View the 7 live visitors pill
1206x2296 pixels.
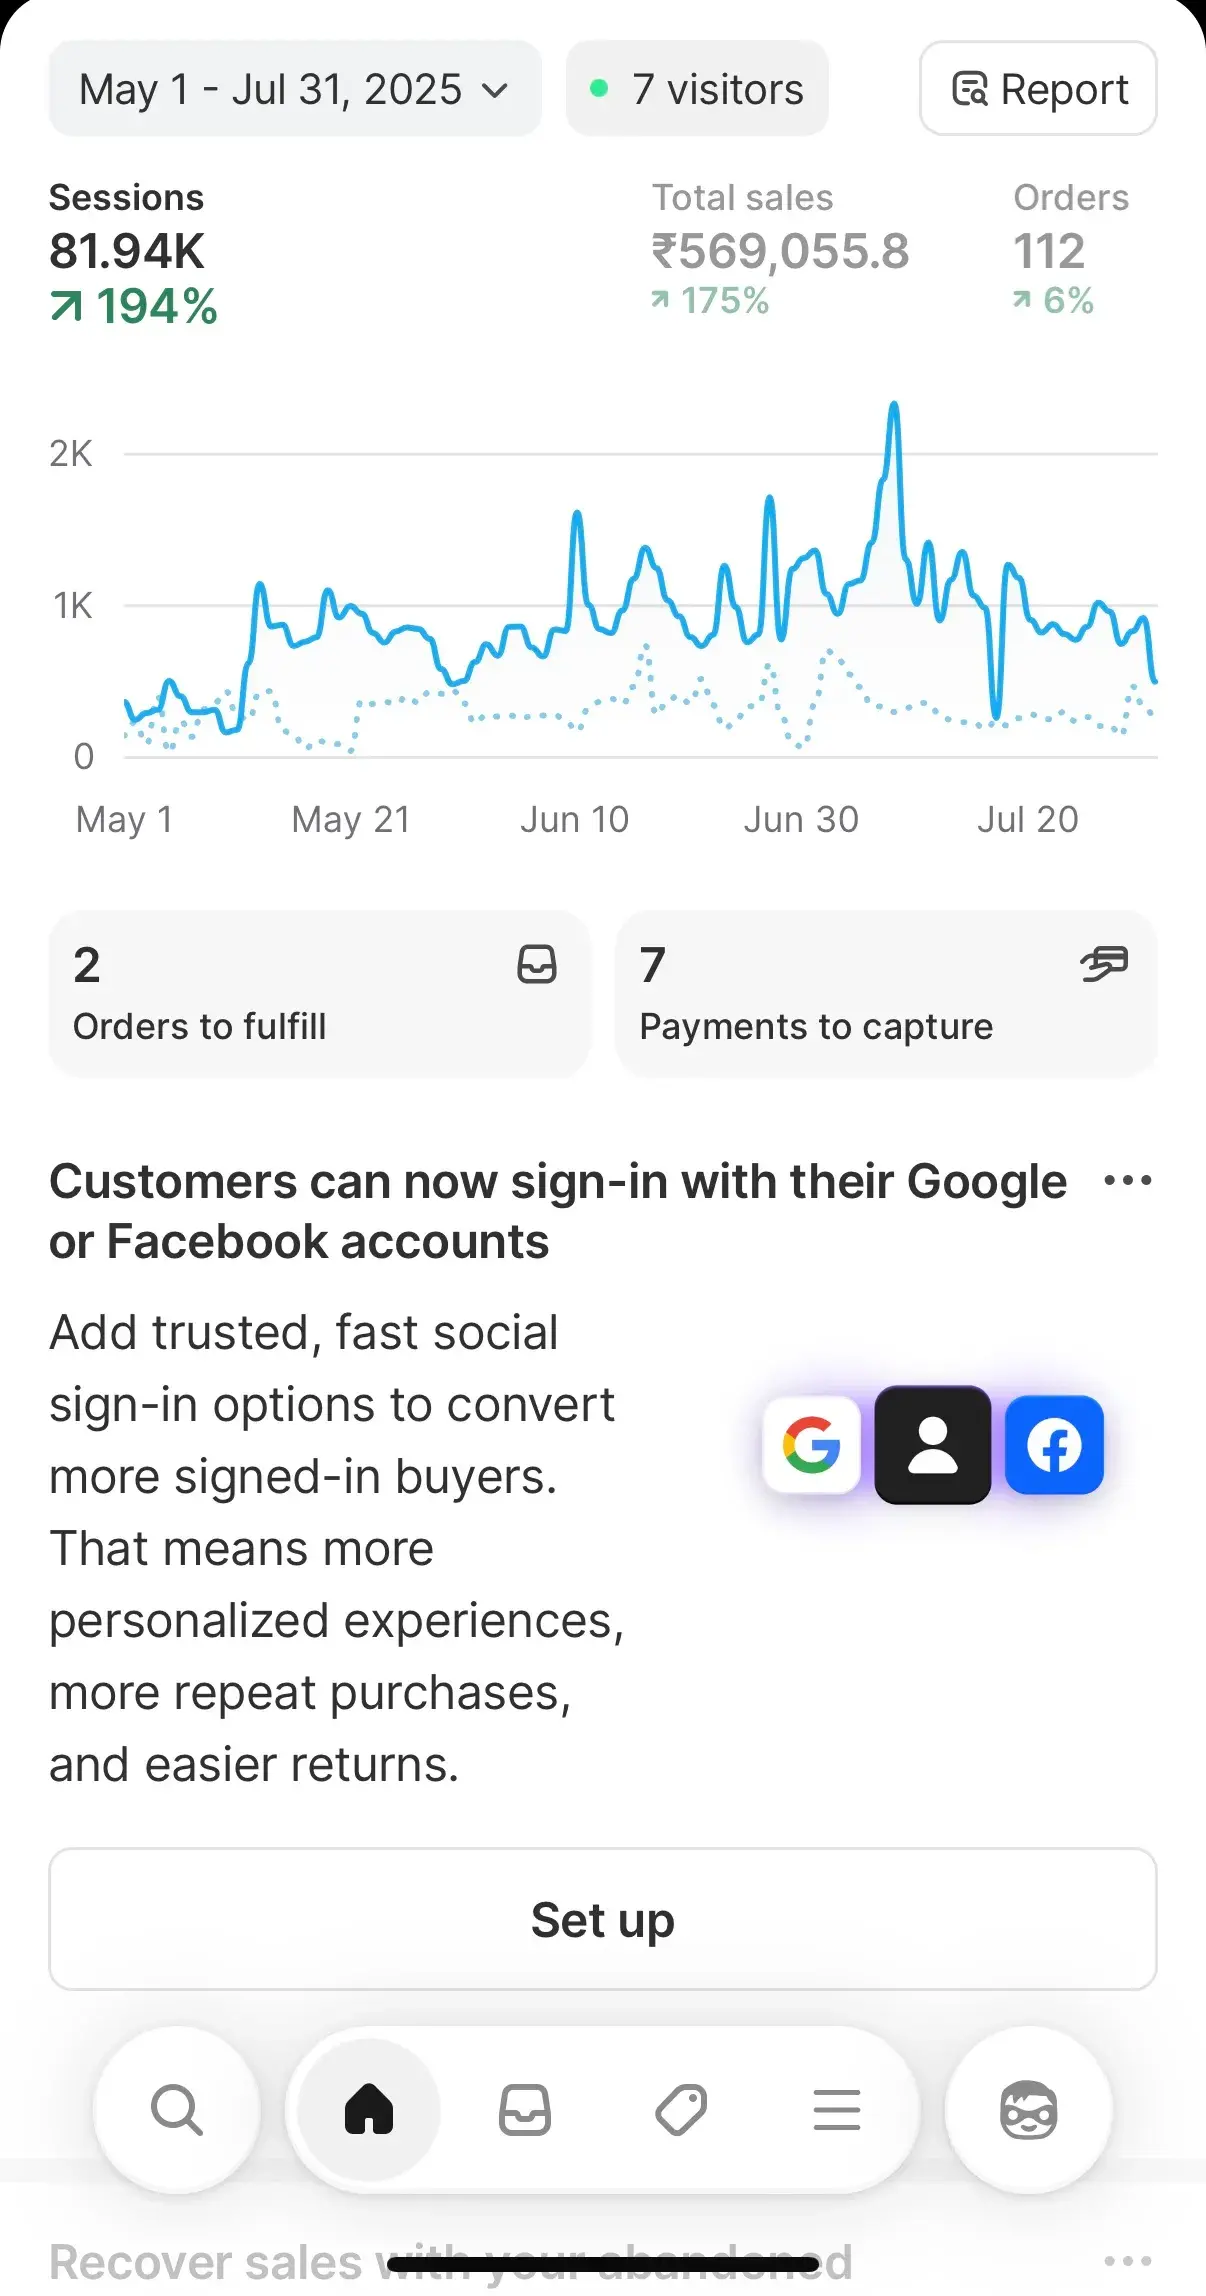[x=697, y=89]
